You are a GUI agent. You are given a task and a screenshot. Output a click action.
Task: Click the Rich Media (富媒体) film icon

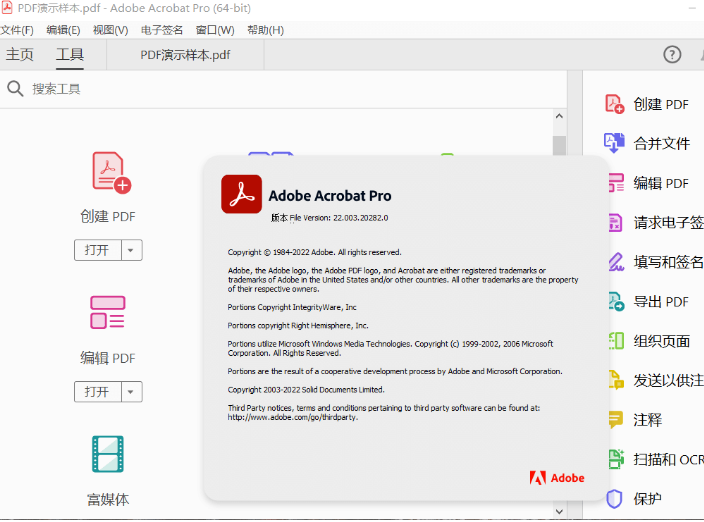click(x=108, y=454)
